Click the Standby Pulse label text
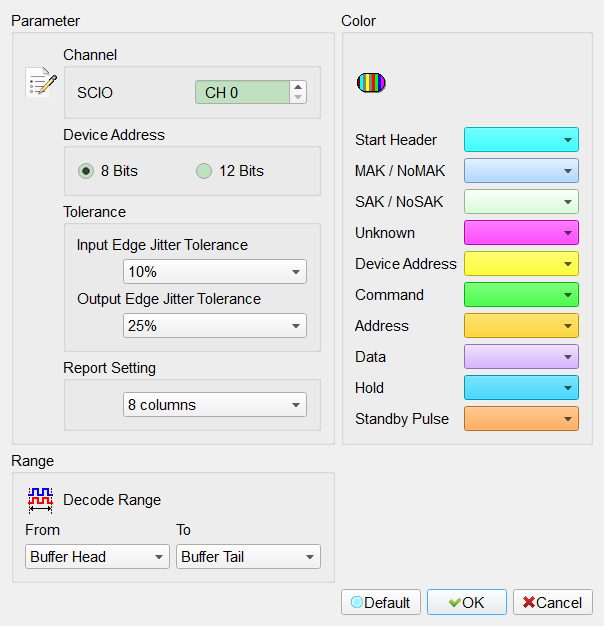This screenshot has width=604, height=626. [402, 419]
